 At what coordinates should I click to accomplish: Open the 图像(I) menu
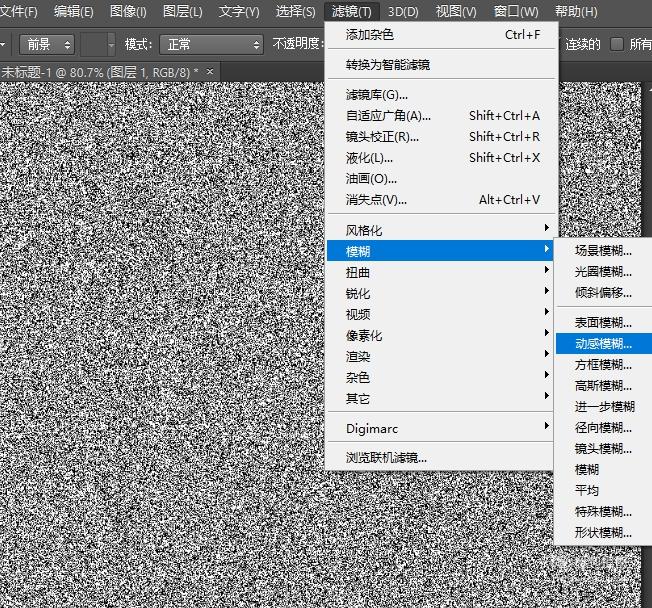pyautogui.click(x=128, y=11)
